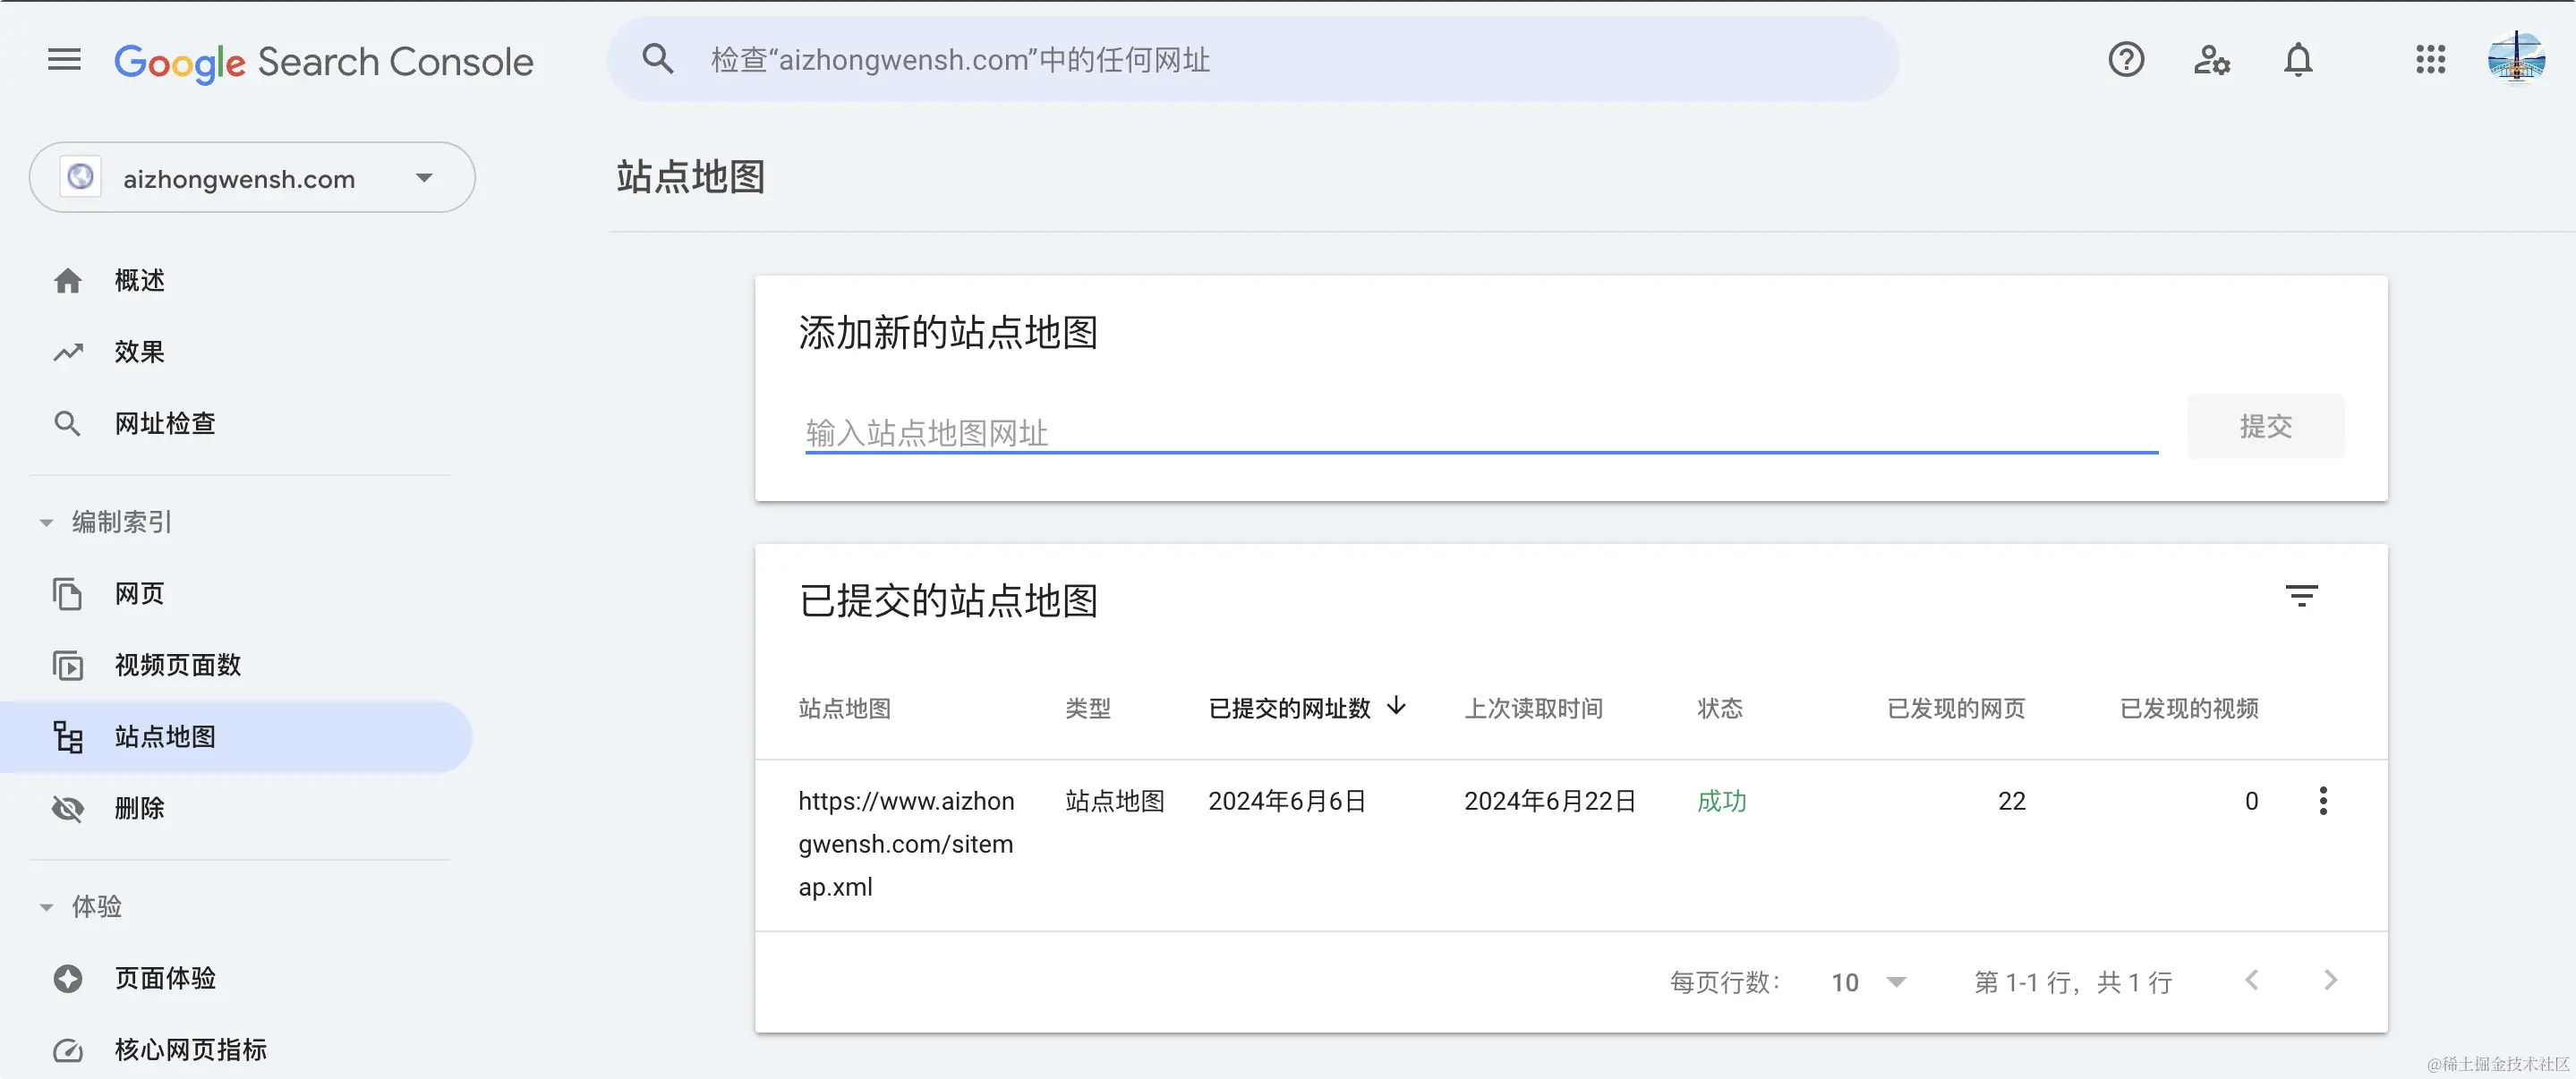Focus the 输入站点地图网址 input field
The image size is (2576, 1079).
point(1480,433)
